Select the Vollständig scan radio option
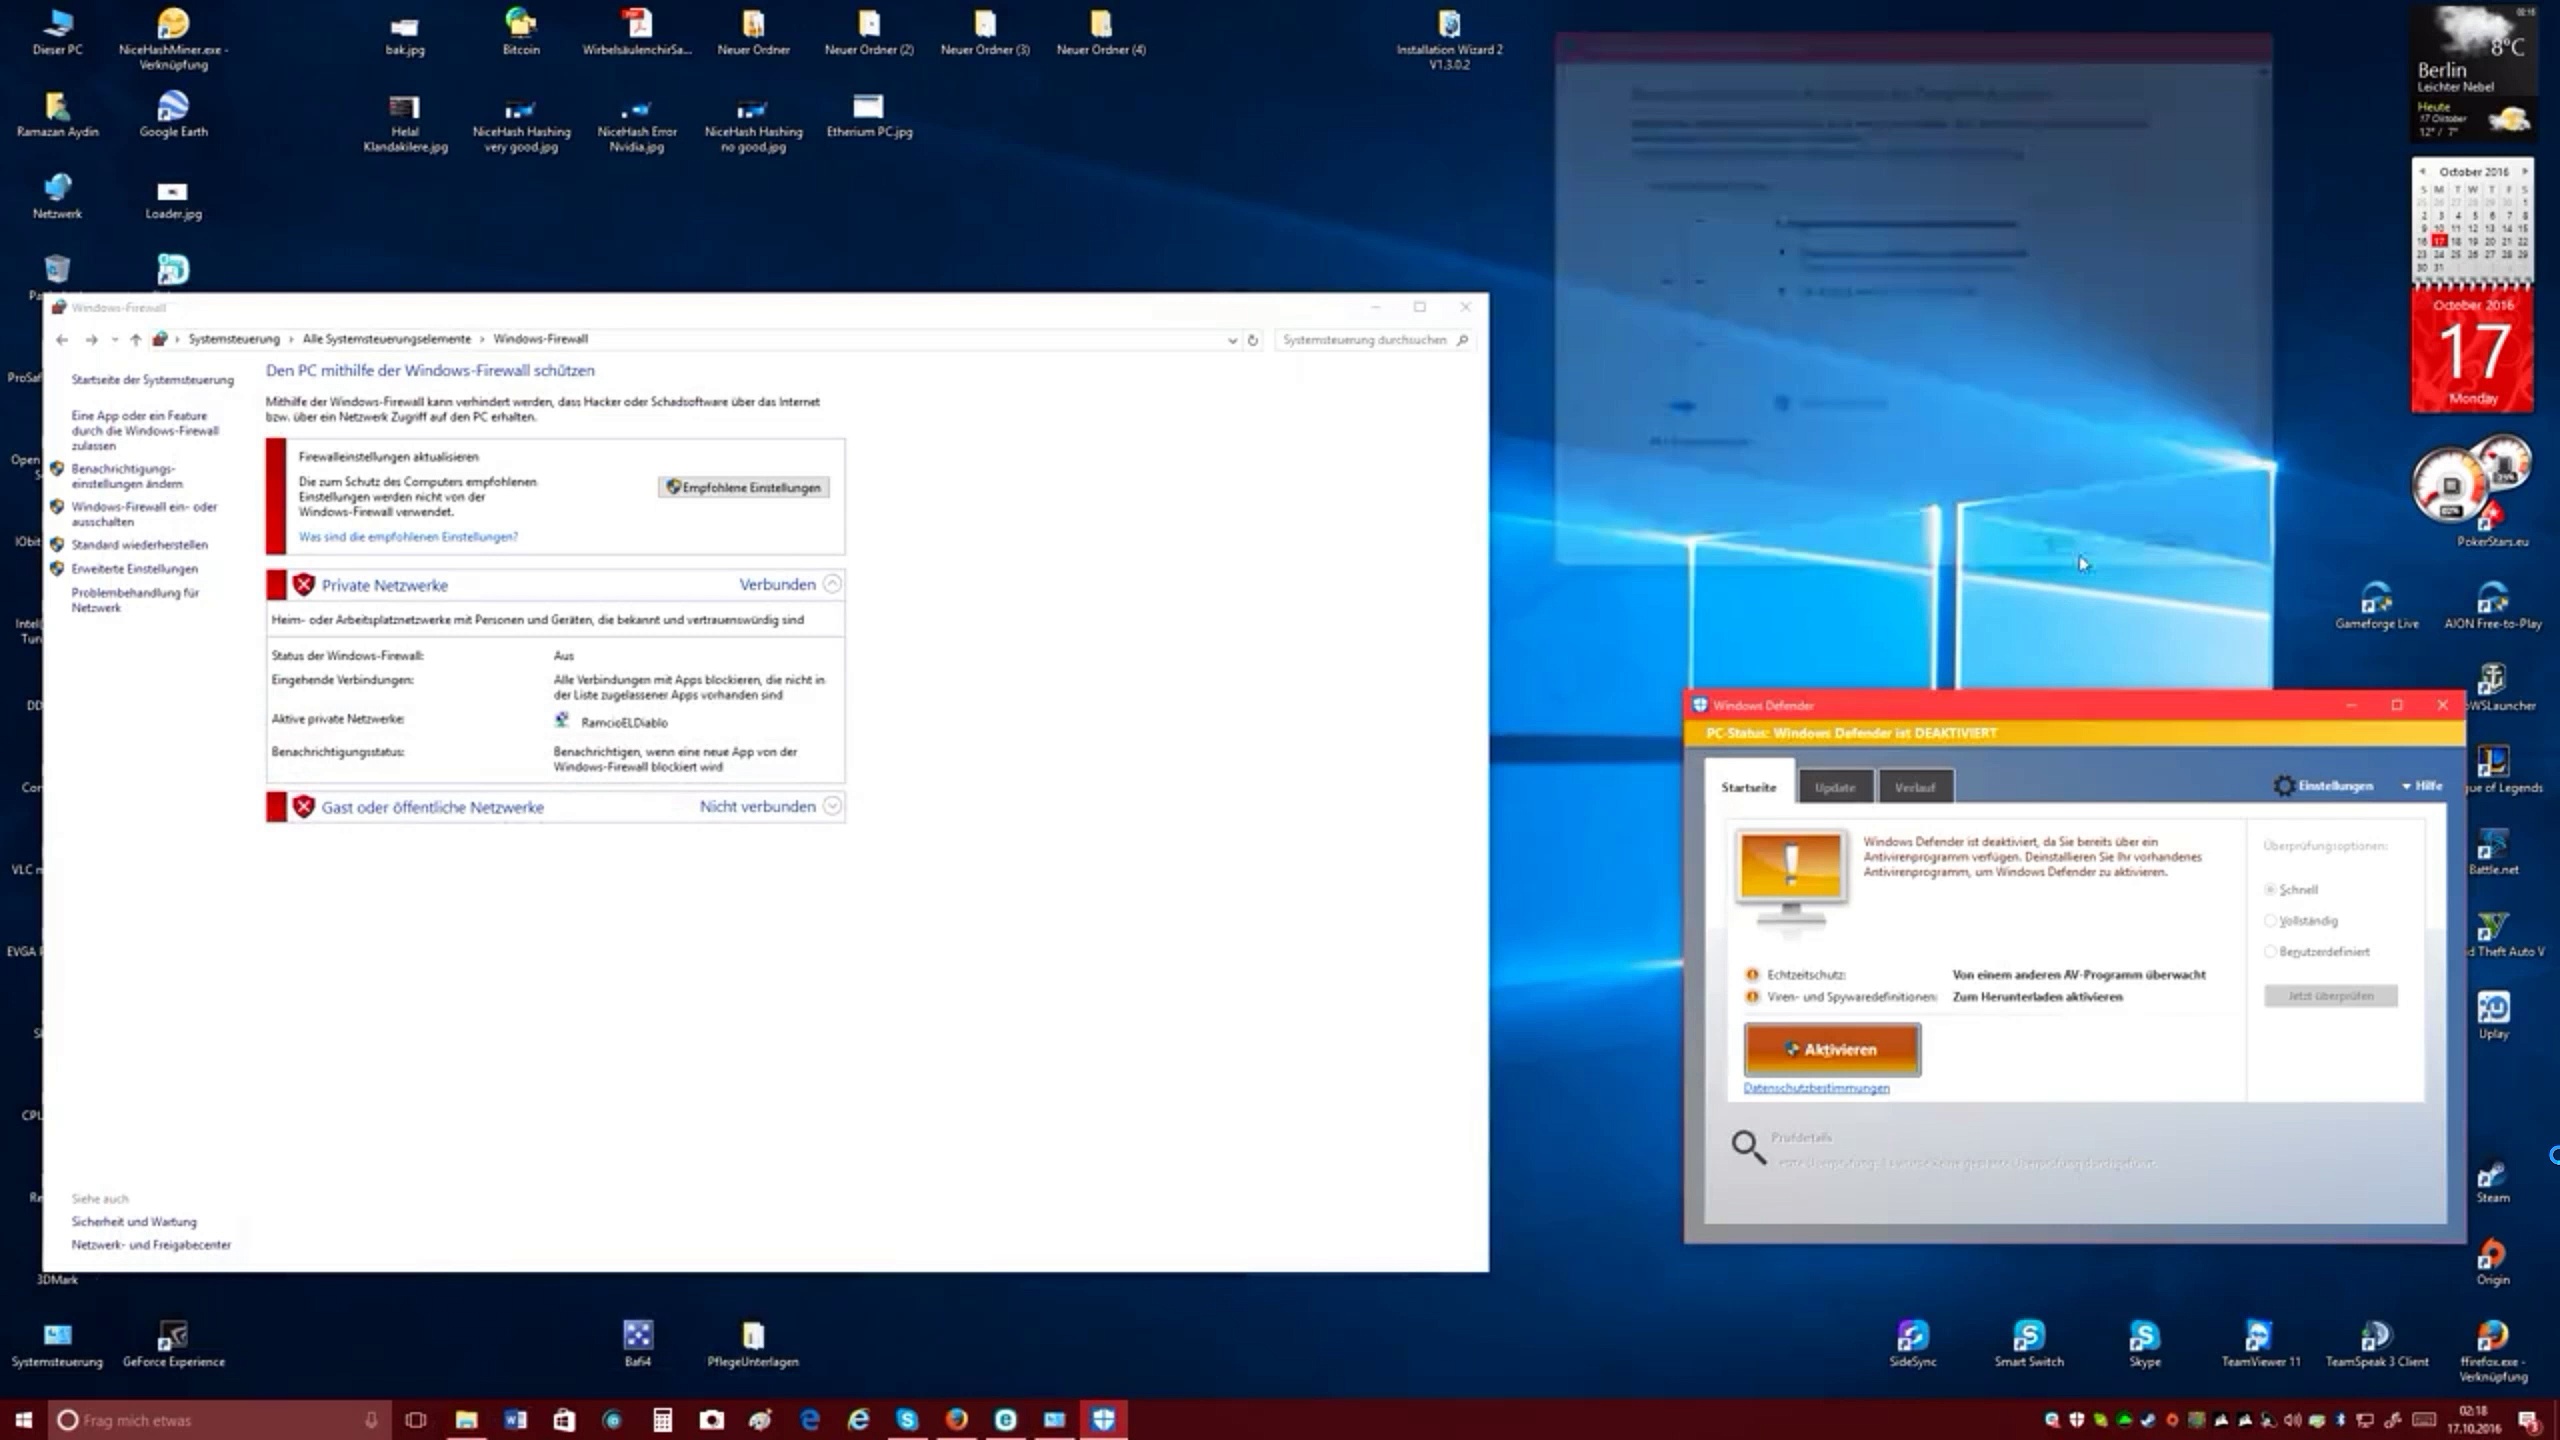Viewport: 2560px width, 1440px height. point(2271,921)
